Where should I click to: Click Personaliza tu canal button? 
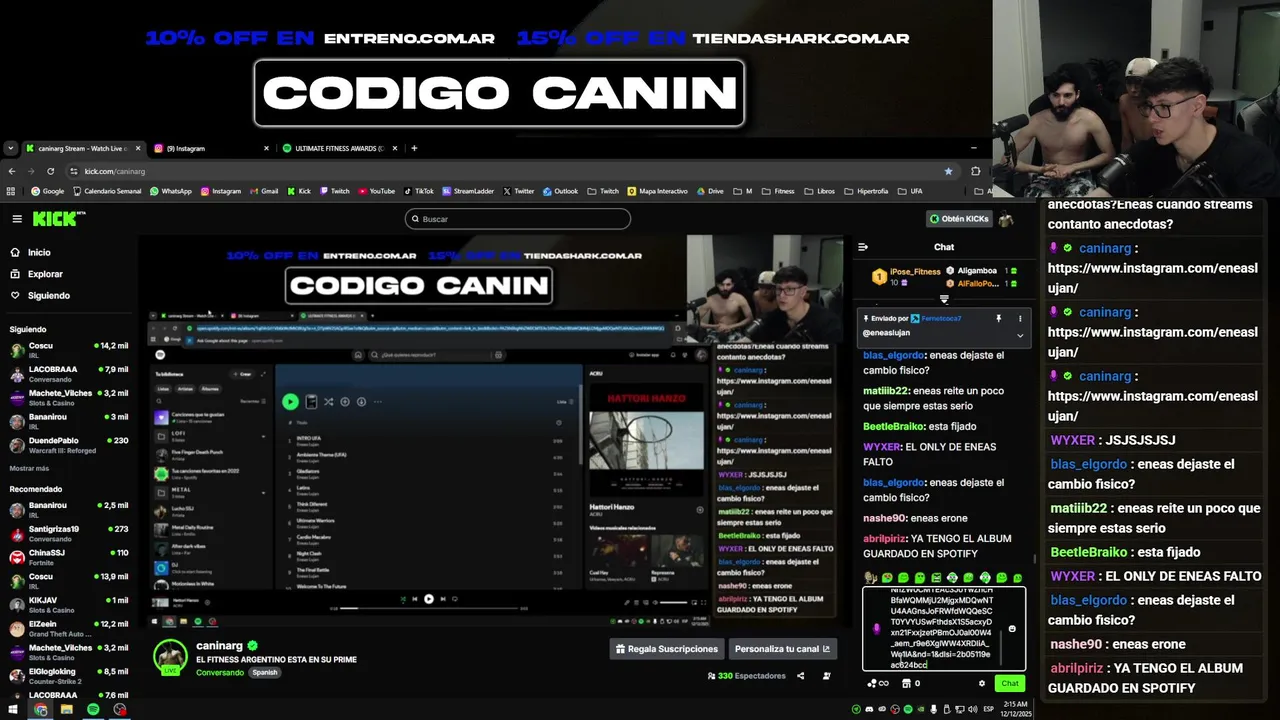click(782, 649)
